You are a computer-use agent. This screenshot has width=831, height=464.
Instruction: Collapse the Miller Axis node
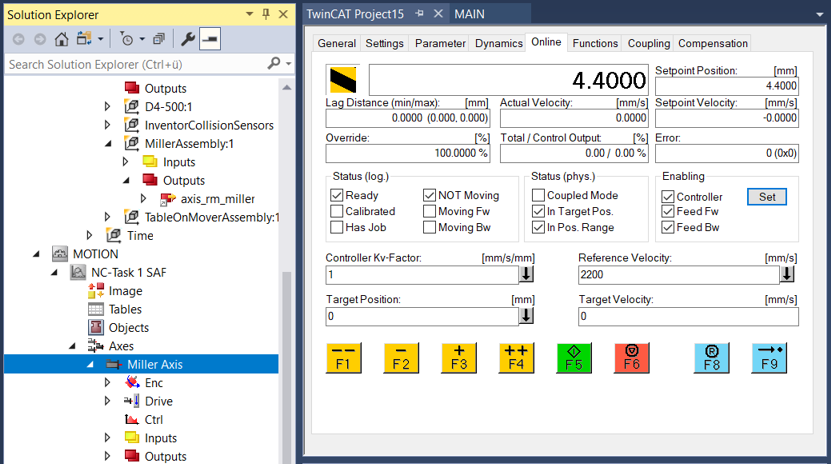click(90, 364)
